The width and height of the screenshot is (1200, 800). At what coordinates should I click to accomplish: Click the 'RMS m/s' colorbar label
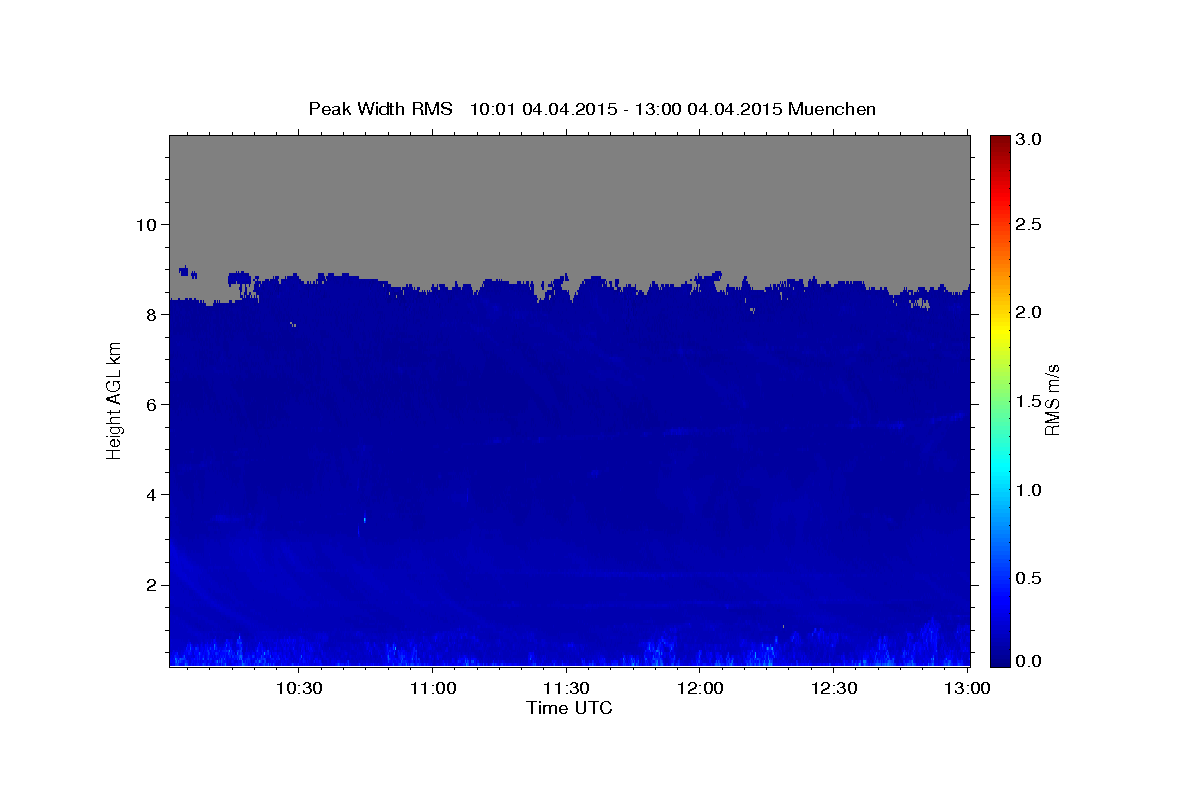[x=1052, y=400]
